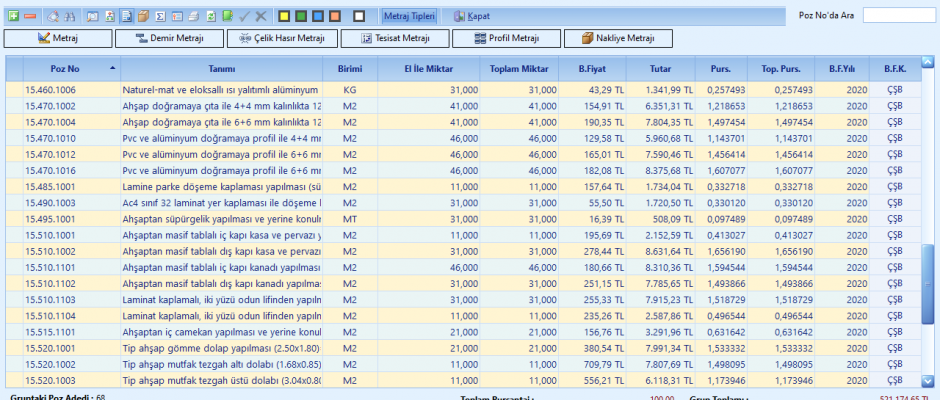Click the red minus remove icon
The height and width of the screenshot is (400, 940).
coord(30,16)
